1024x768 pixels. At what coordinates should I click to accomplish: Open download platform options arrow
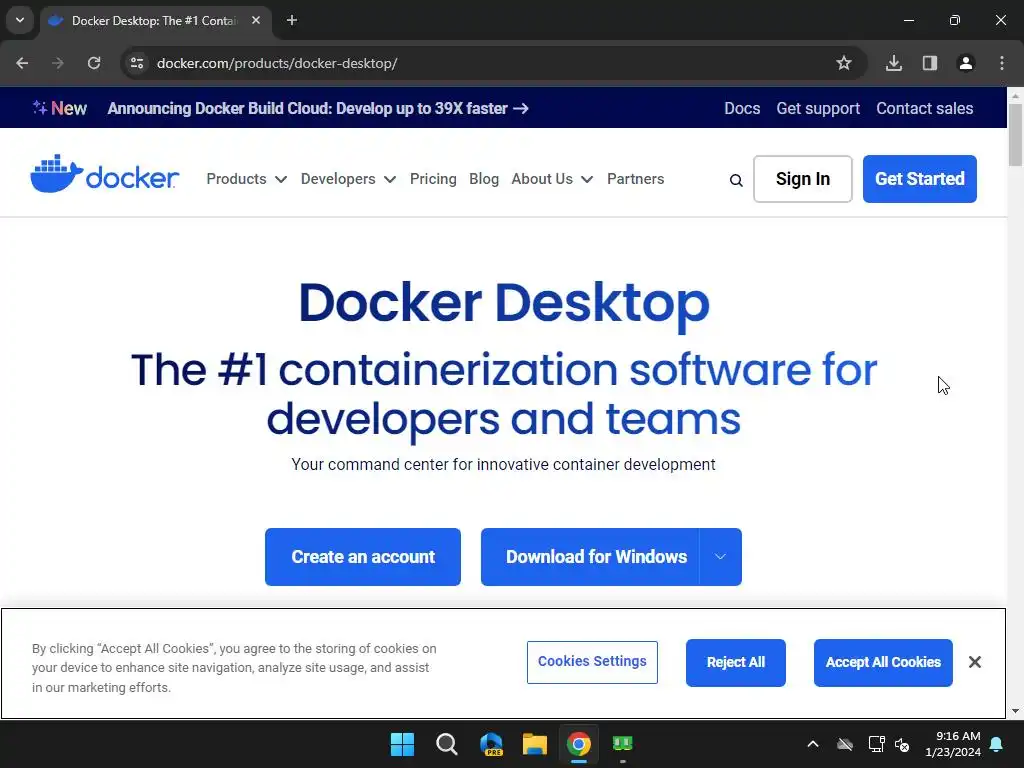pyautogui.click(x=720, y=557)
